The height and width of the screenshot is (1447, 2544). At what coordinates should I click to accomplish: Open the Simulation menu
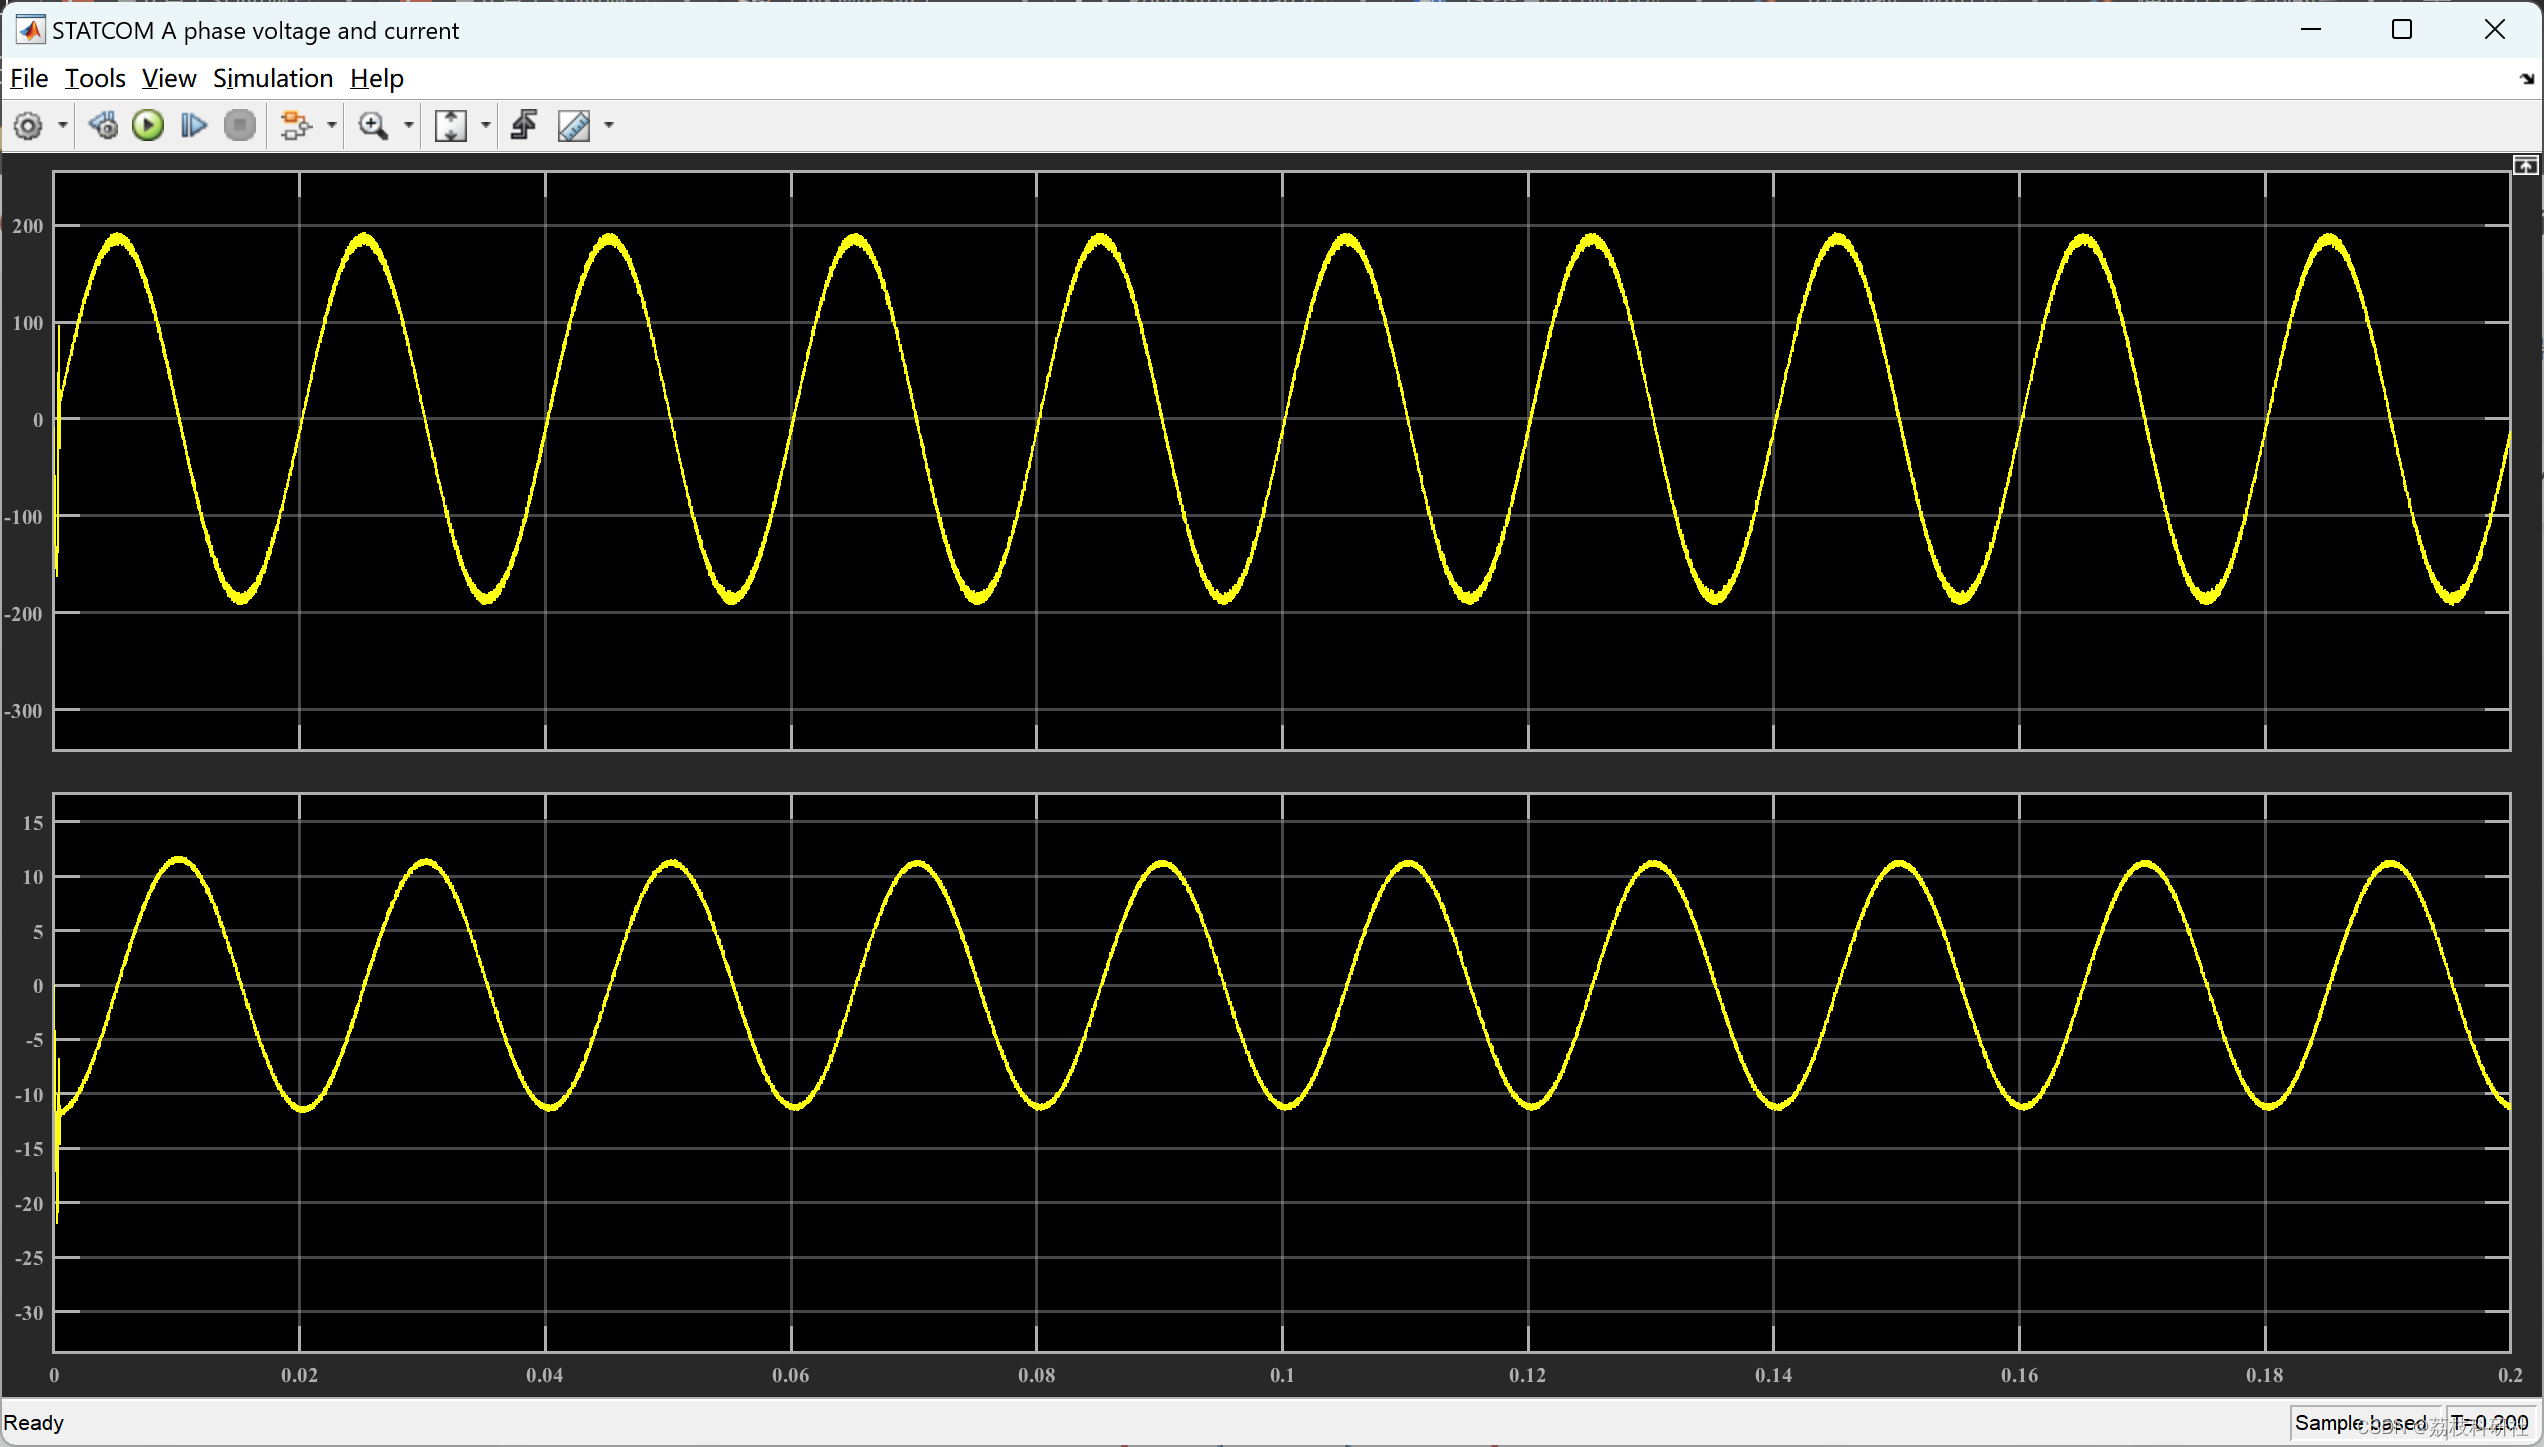coord(272,78)
